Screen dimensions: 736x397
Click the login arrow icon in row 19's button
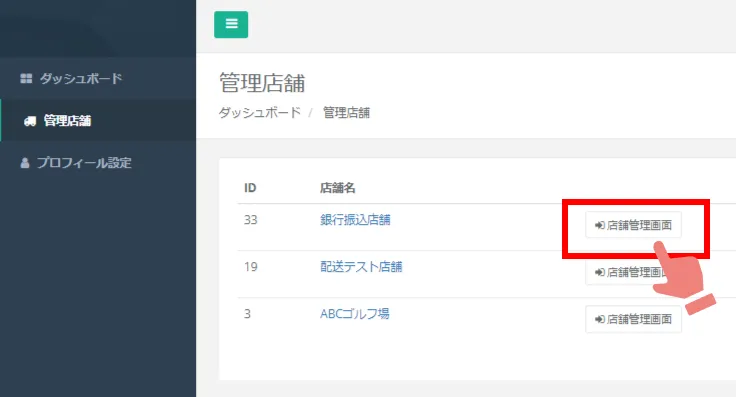(599, 272)
